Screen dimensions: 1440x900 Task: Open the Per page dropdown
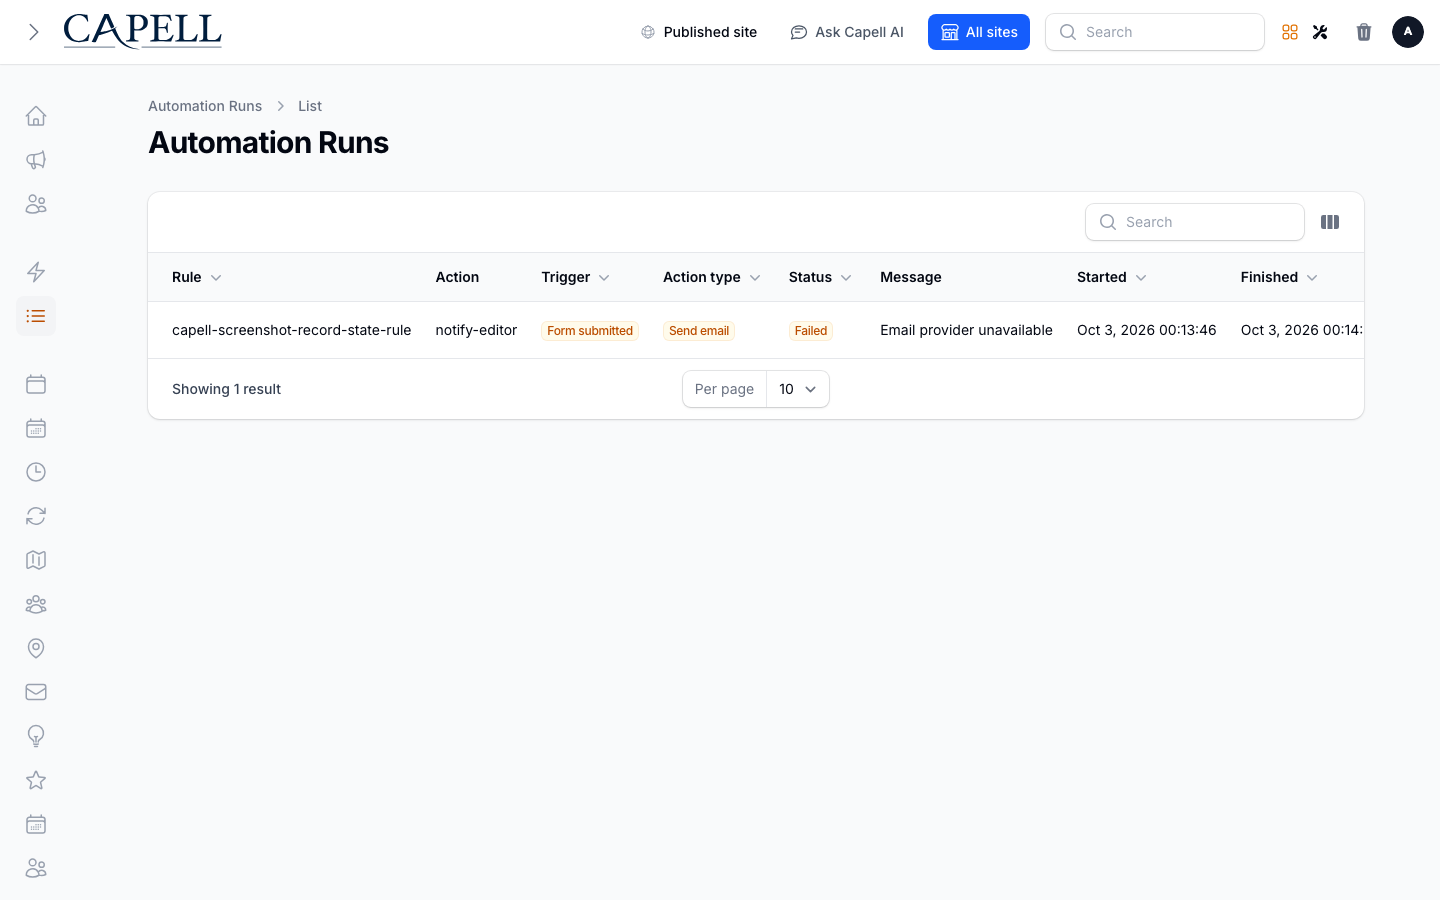coord(798,389)
